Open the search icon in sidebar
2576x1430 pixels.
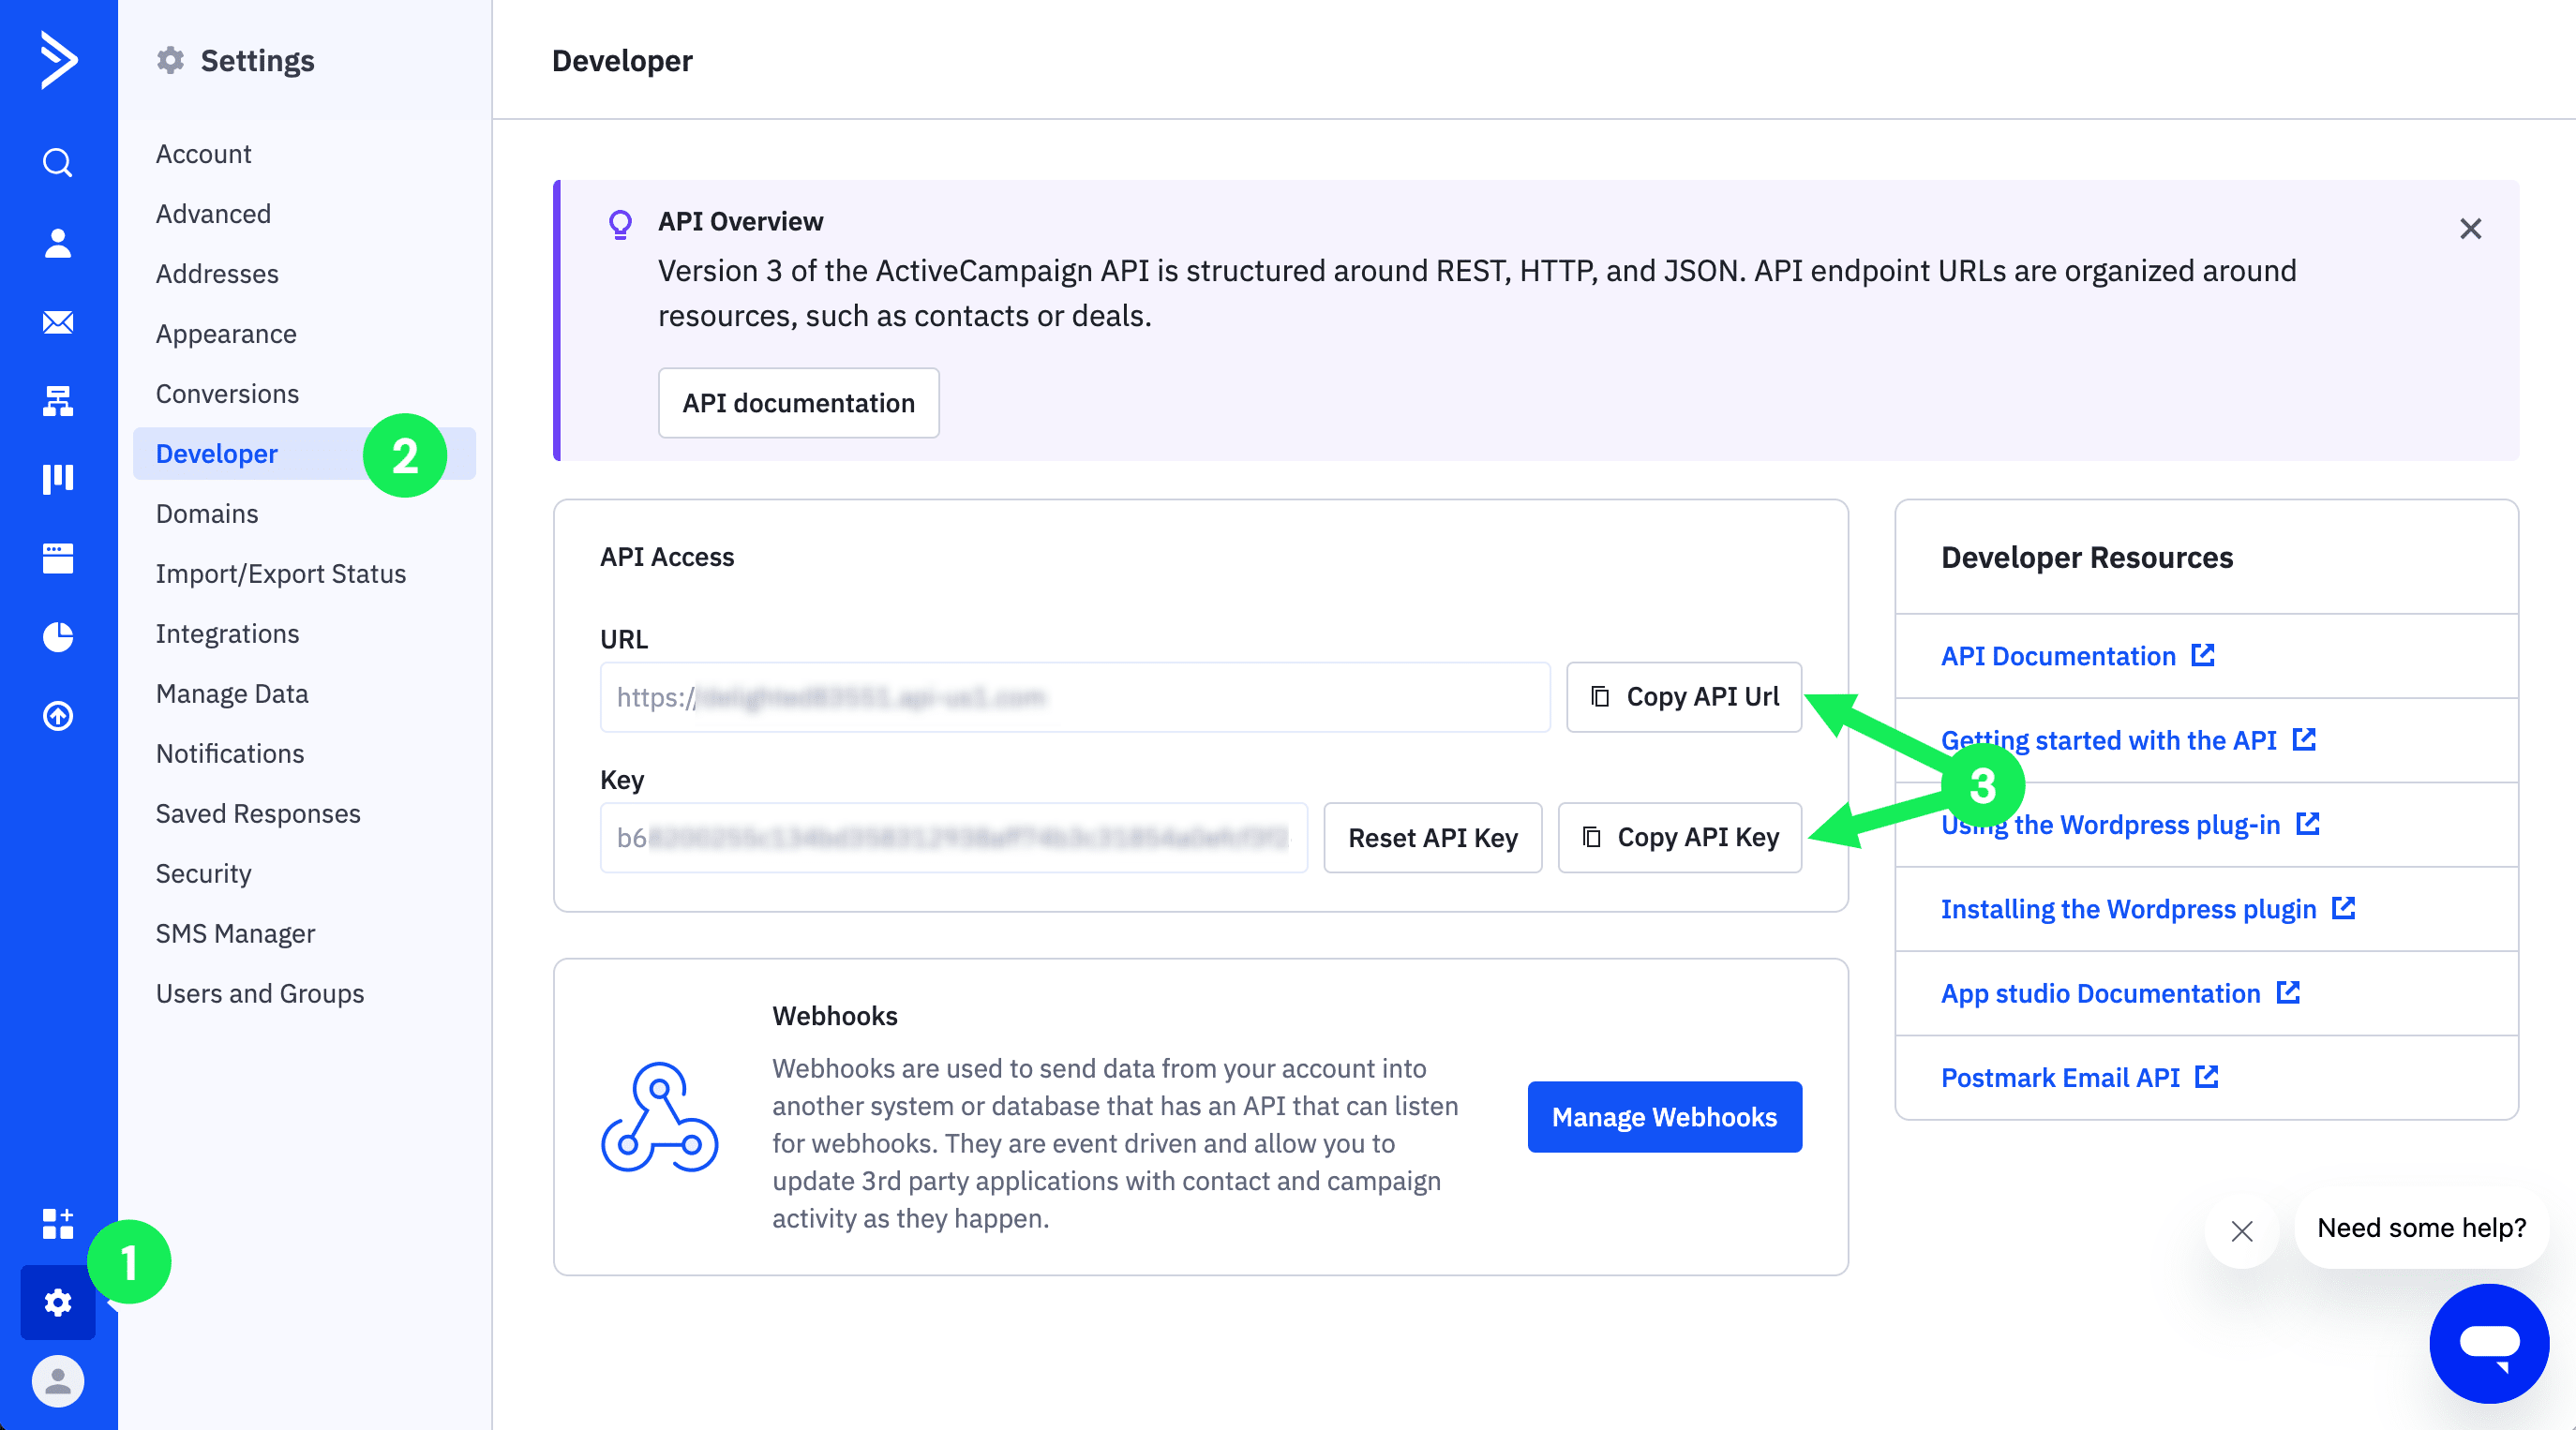[58, 162]
